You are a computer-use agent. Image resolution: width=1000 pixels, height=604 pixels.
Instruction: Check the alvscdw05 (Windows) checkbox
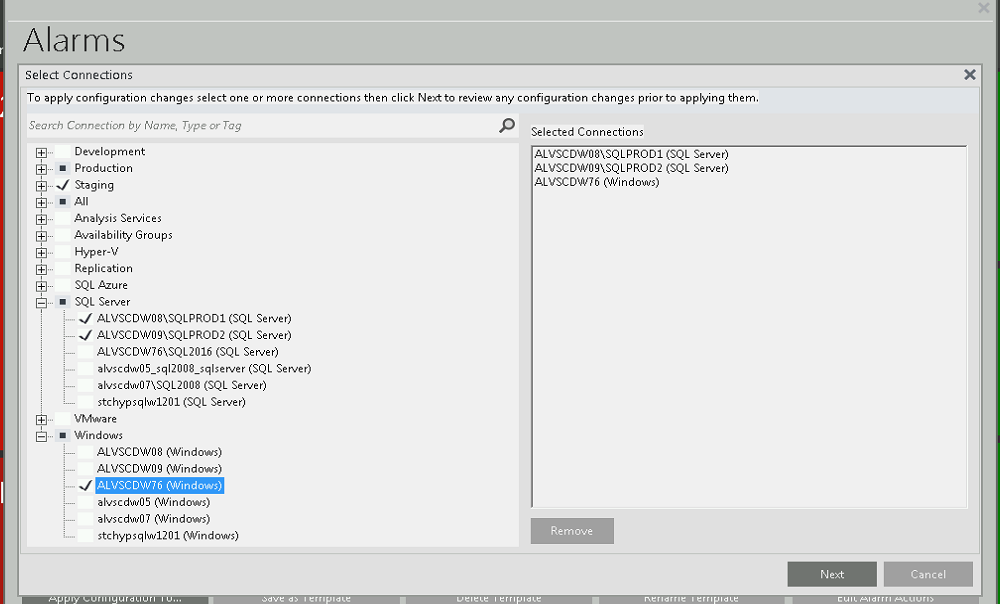pyautogui.click(x=86, y=502)
